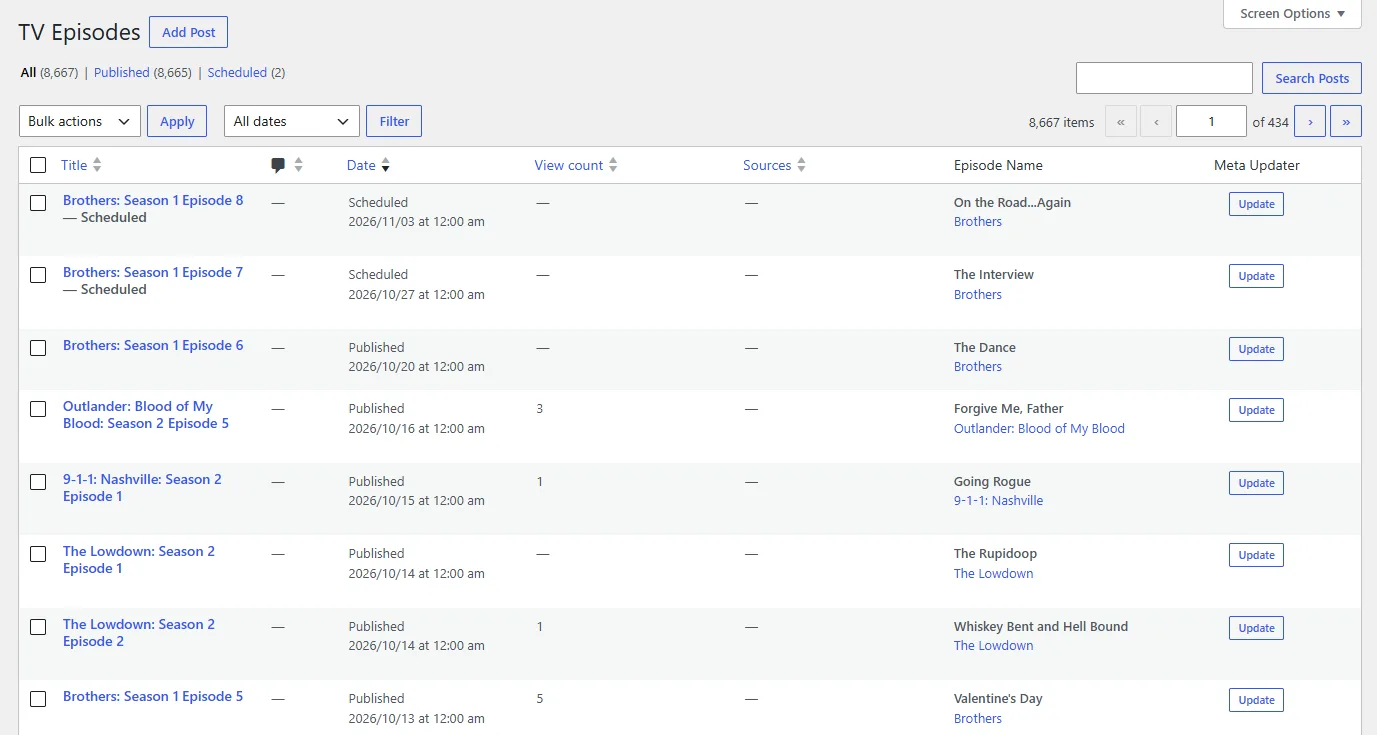Switch to the Published view
Screen dimensions: 1377x735
122,72
